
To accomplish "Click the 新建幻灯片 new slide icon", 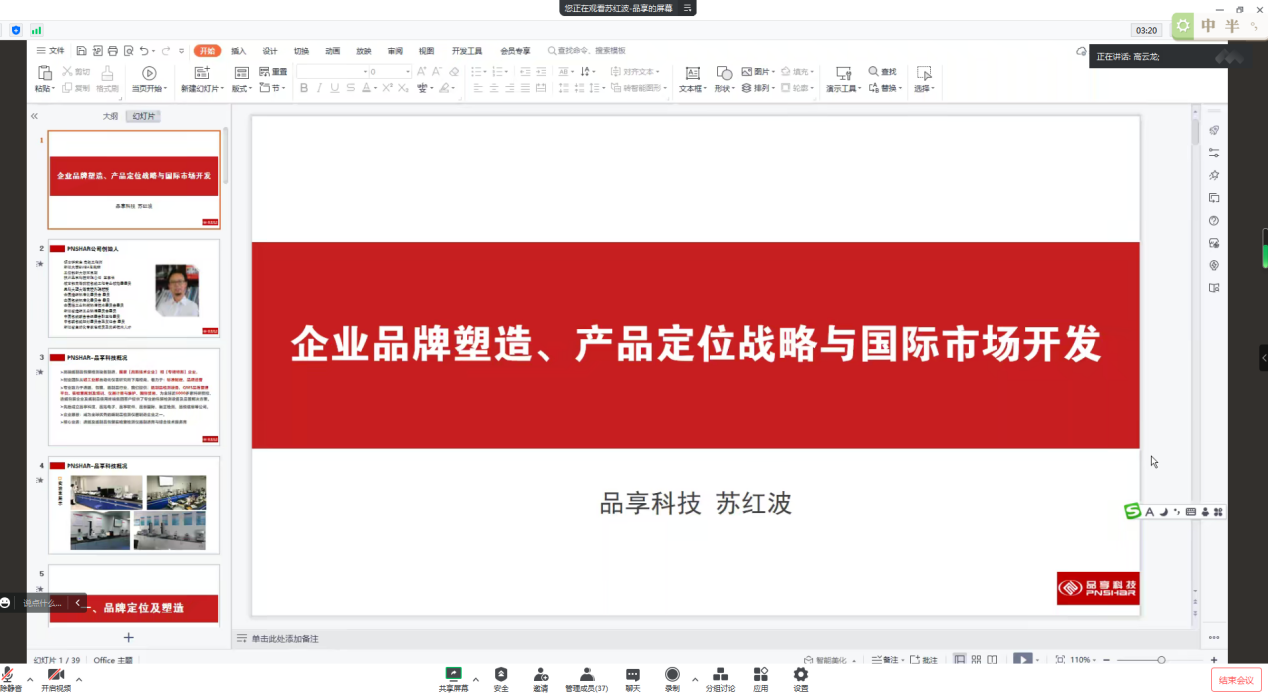I will (202, 73).
